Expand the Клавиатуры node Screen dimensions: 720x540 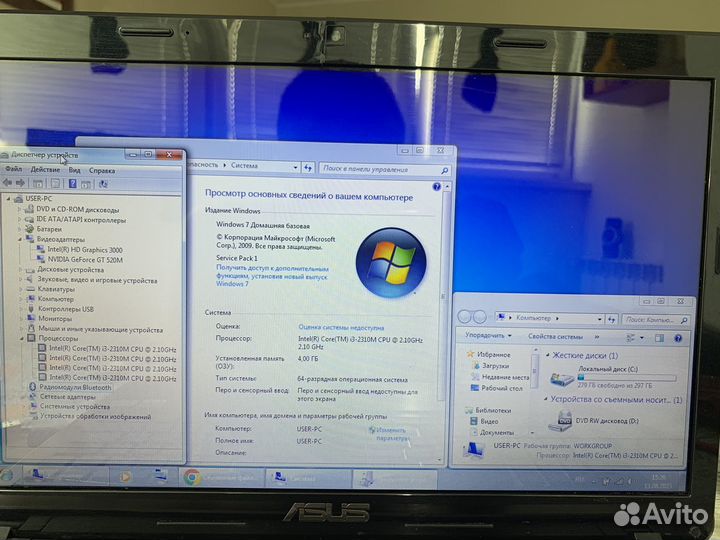pos(21,289)
